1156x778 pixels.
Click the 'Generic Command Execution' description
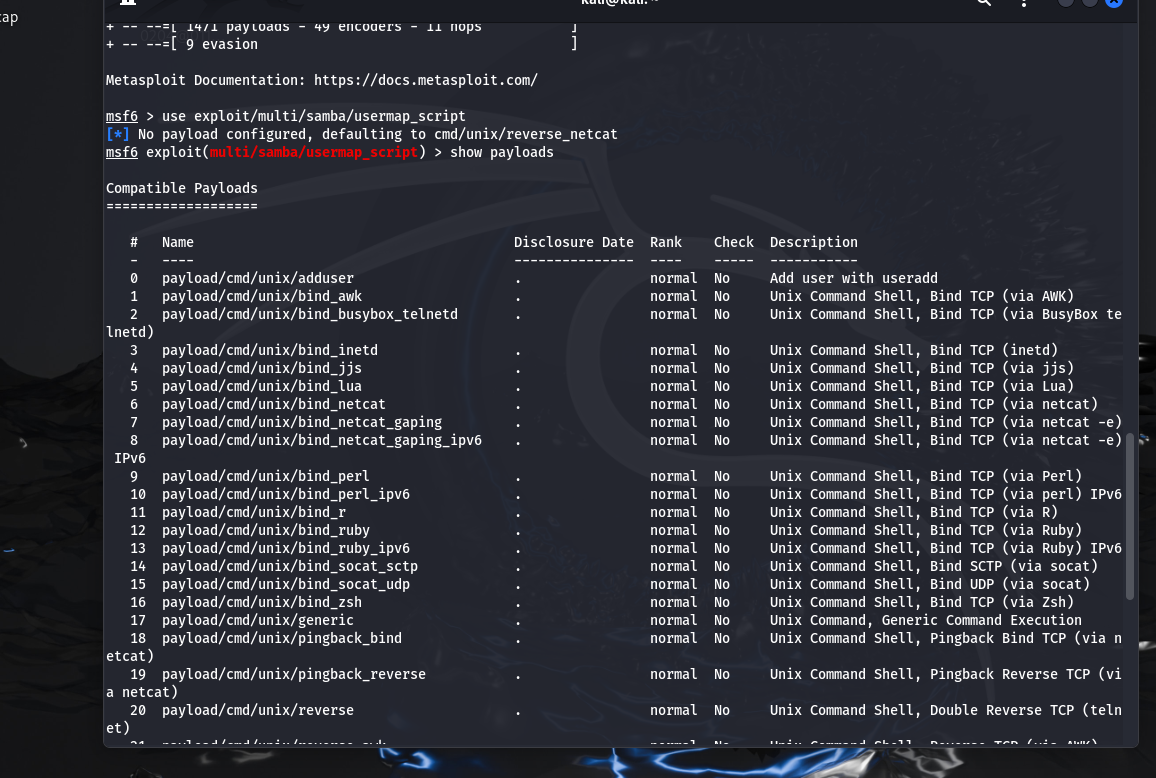982,620
